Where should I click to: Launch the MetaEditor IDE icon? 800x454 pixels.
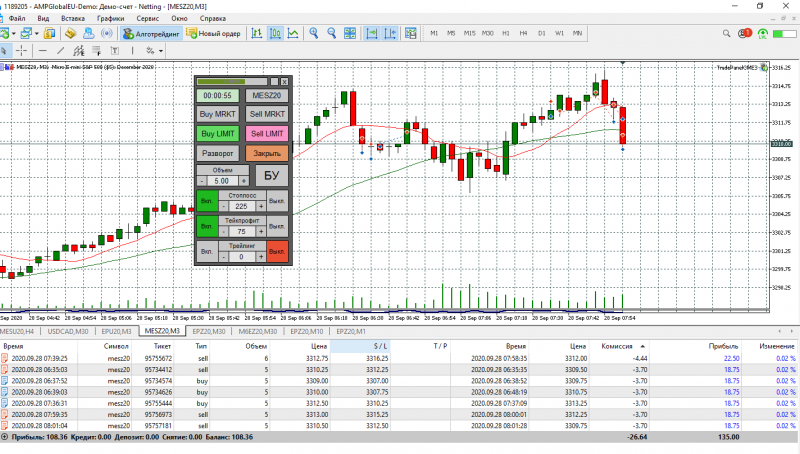[x=70, y=33]
